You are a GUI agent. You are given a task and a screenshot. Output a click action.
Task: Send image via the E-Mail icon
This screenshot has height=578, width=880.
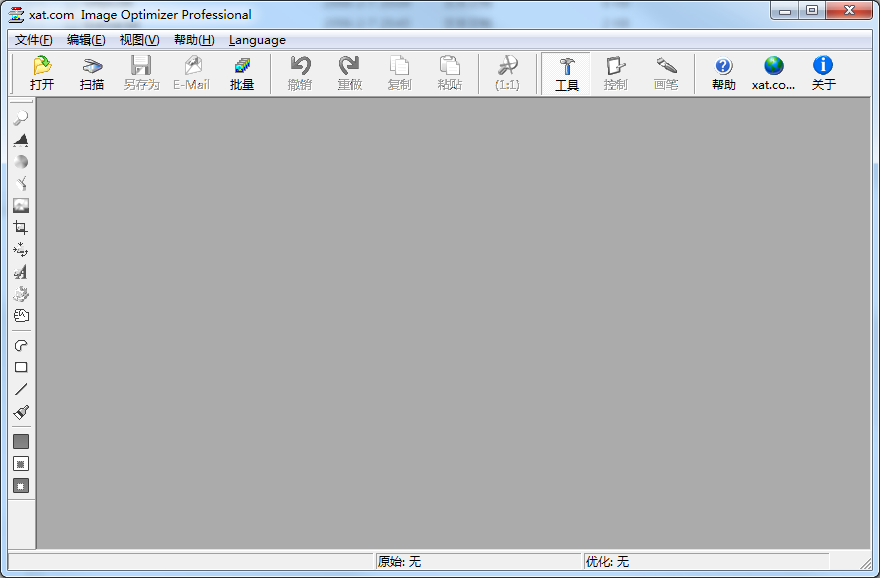pos(191,74)
